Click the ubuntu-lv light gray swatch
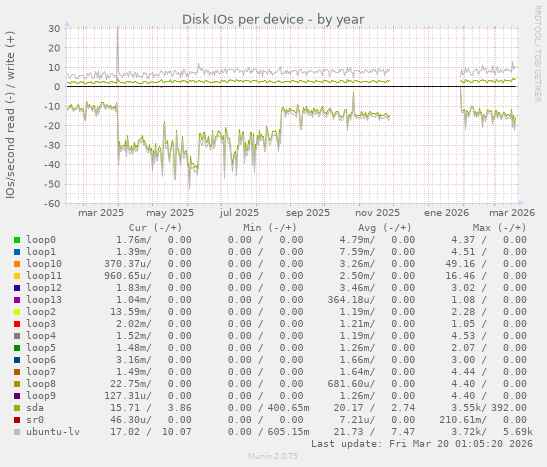 tap(17, 432)
